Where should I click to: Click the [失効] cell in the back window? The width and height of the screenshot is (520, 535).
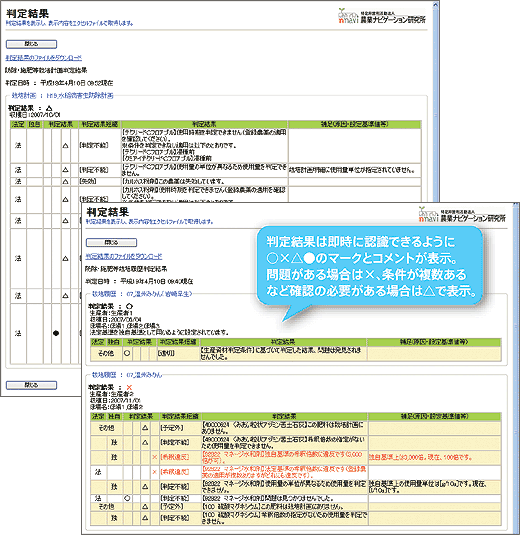(x=100, y=182)
